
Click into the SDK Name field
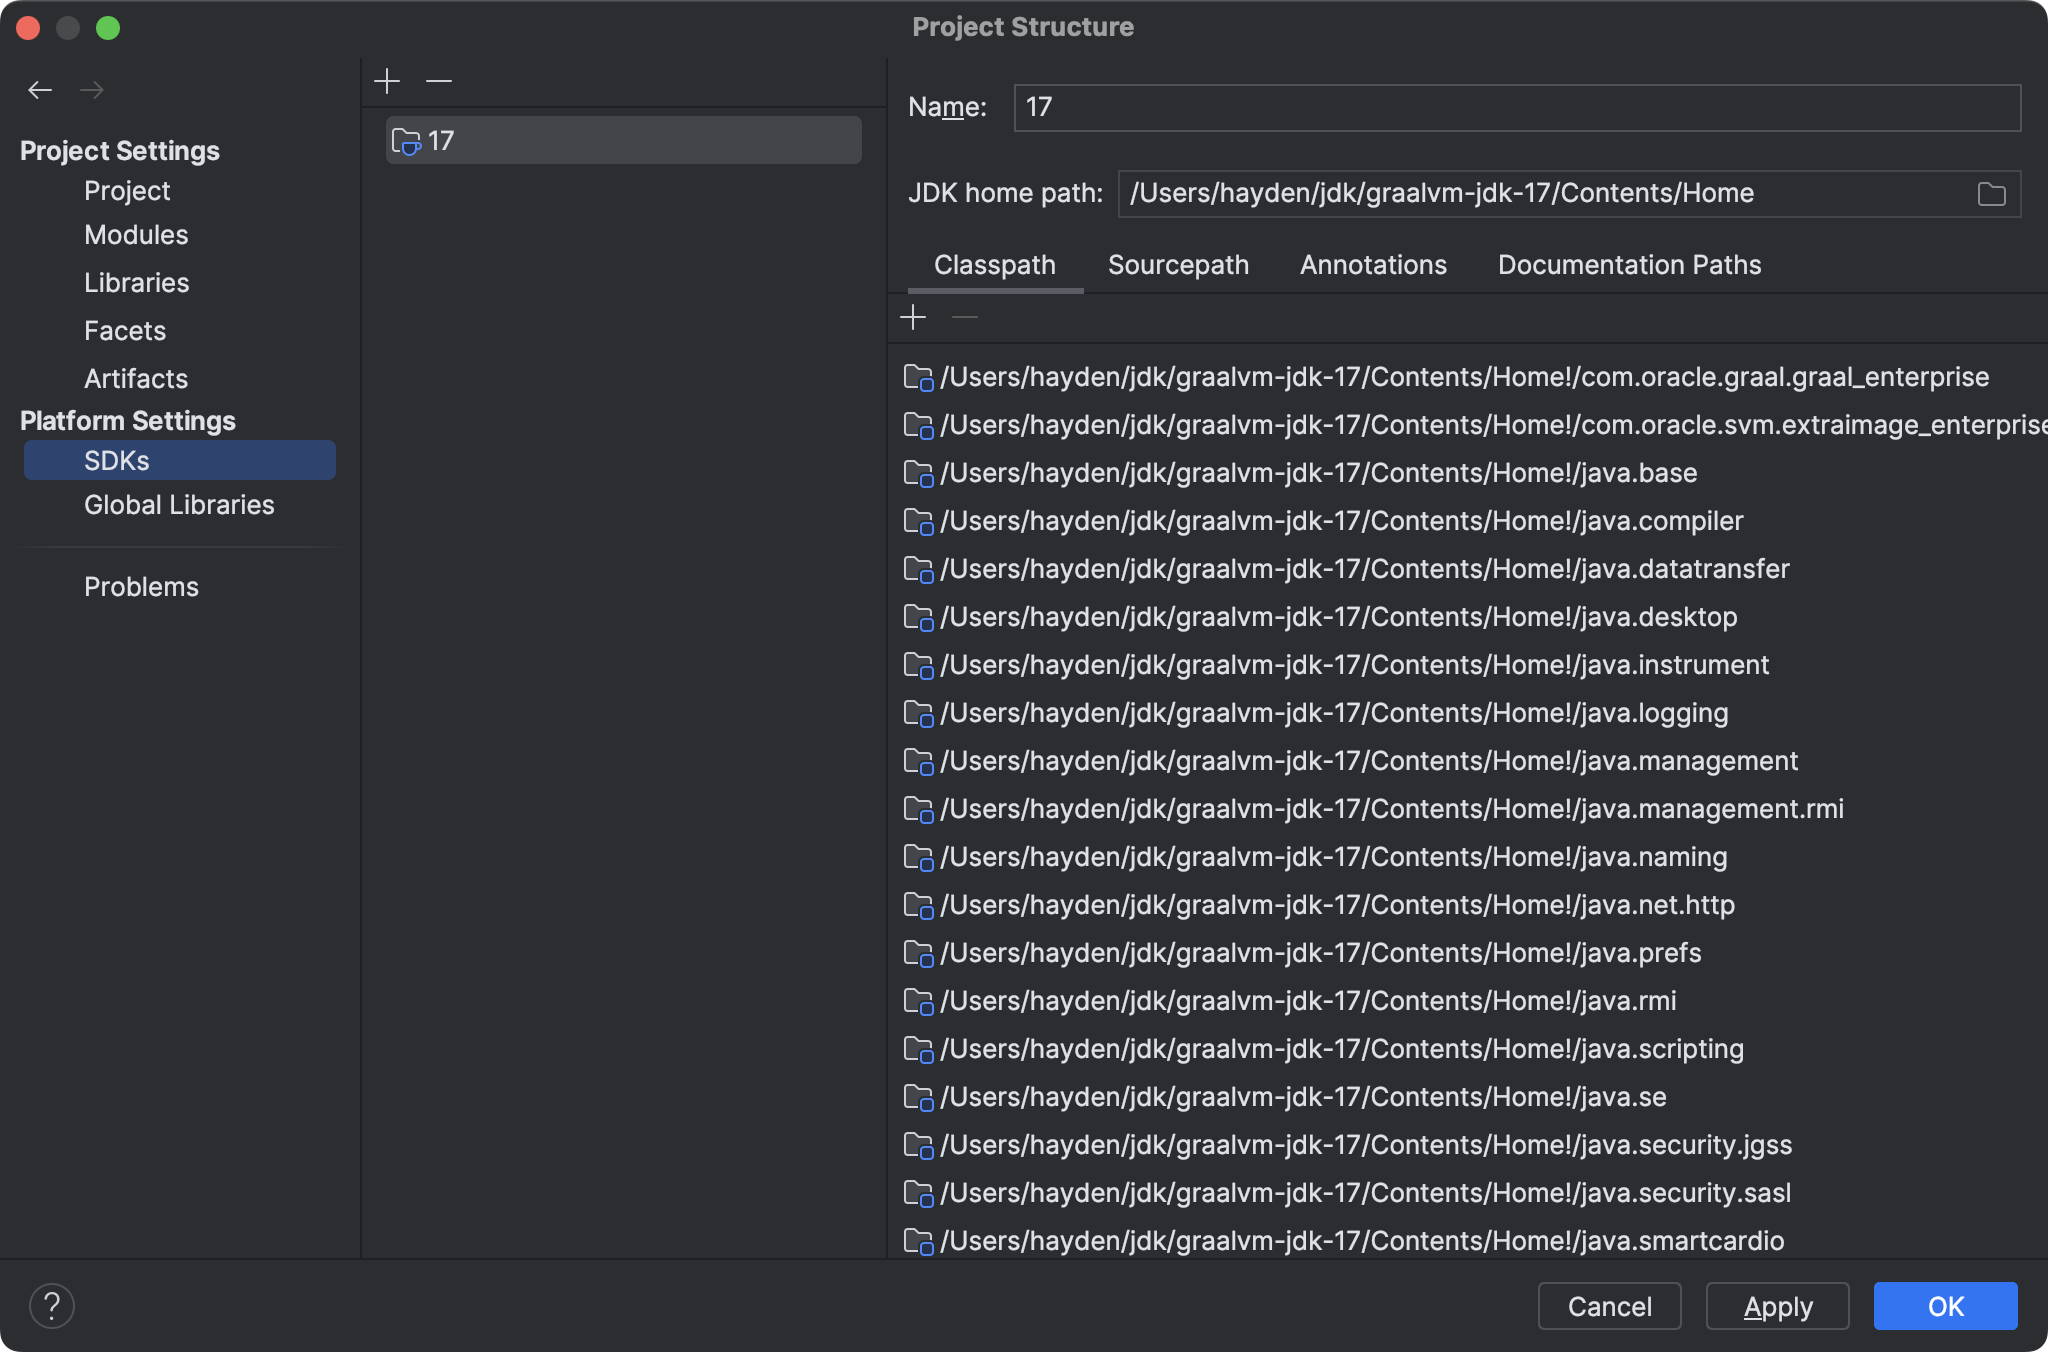coord(1516,108)
